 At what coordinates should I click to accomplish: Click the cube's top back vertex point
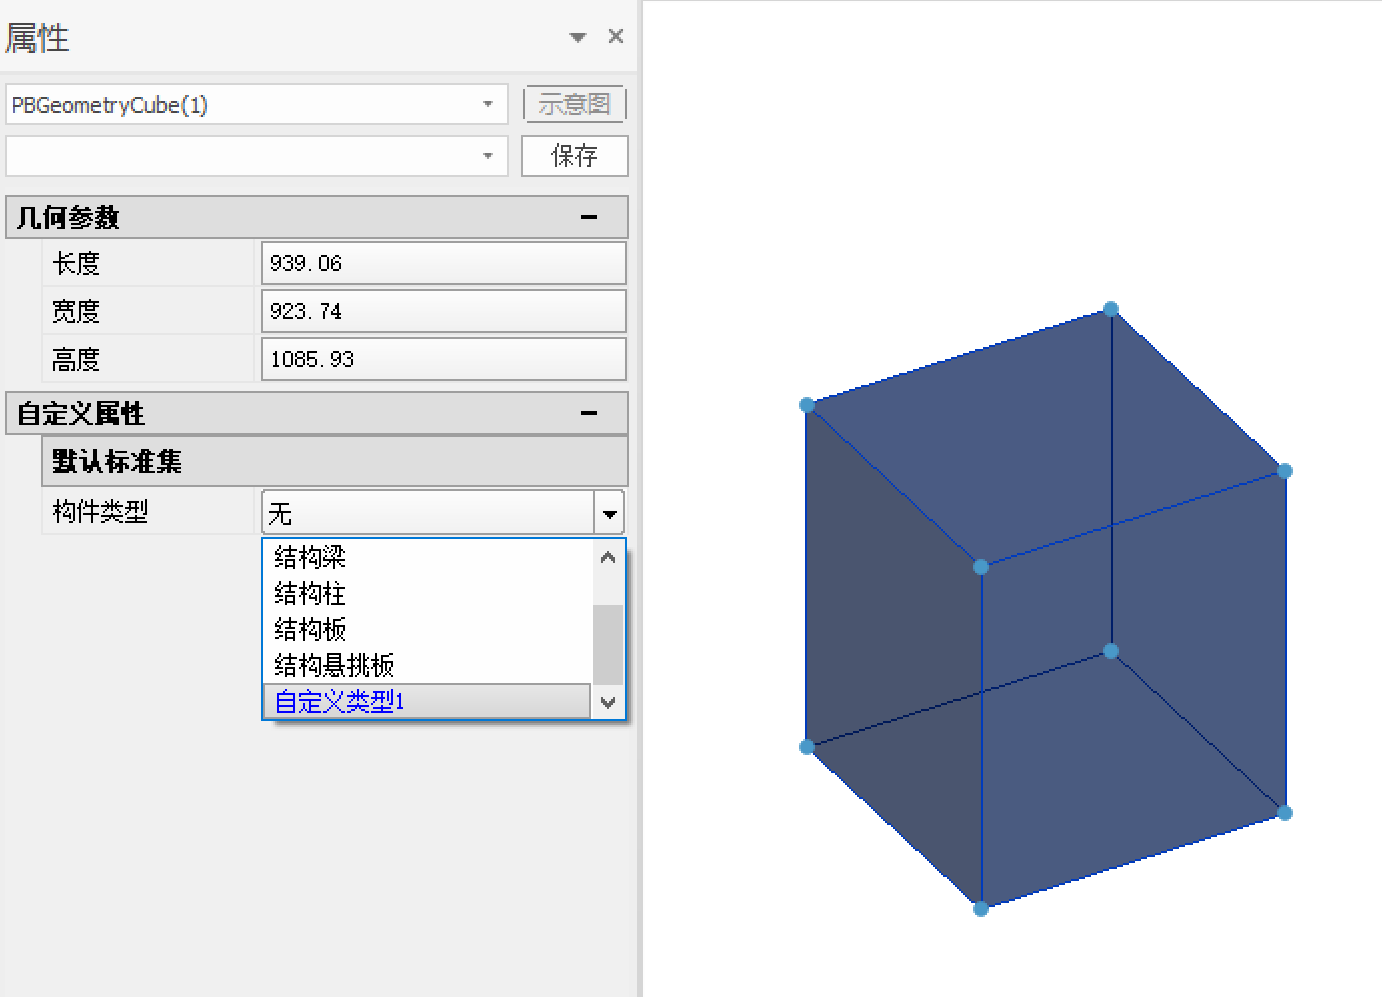(x=1111, y=309)
